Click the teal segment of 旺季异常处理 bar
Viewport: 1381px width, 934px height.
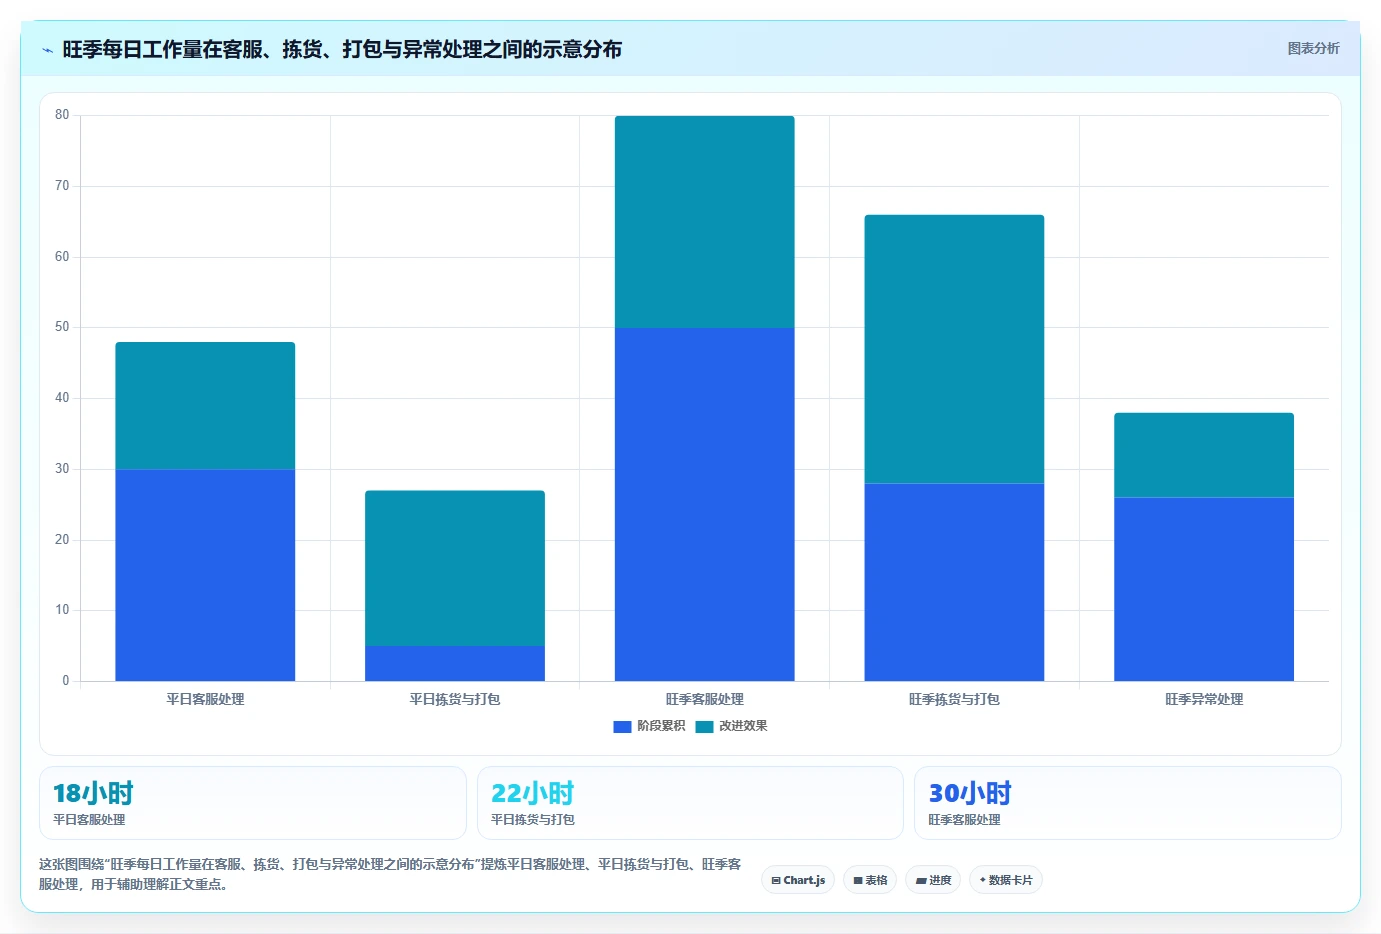click(1204, 455)
